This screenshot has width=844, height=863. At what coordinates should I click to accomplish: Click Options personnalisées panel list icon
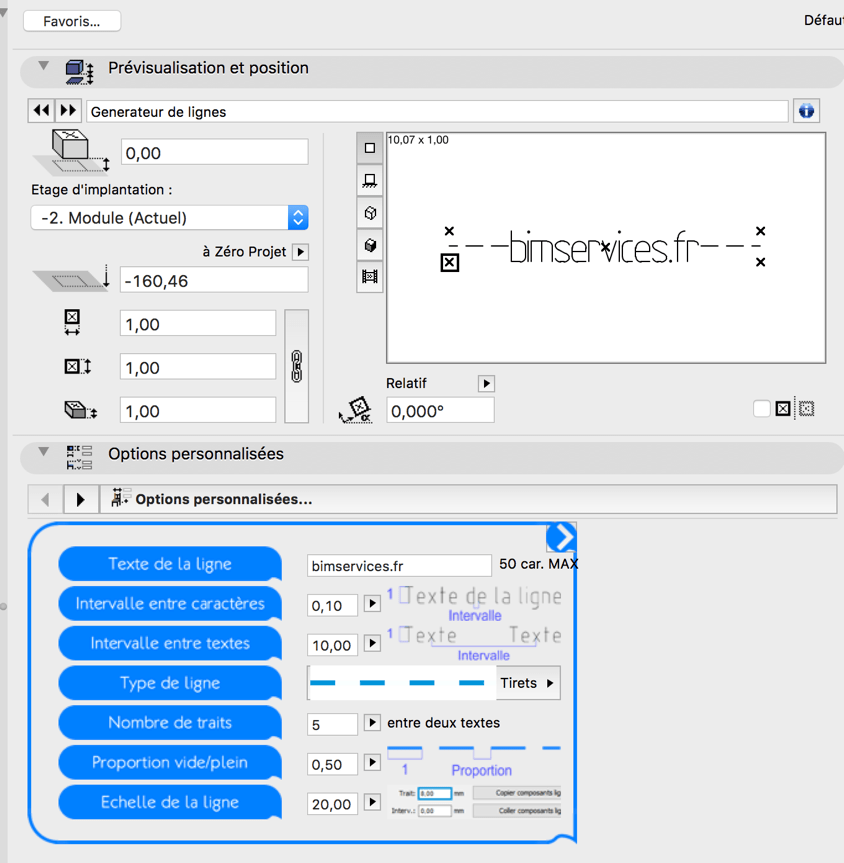tap(79, 457)
